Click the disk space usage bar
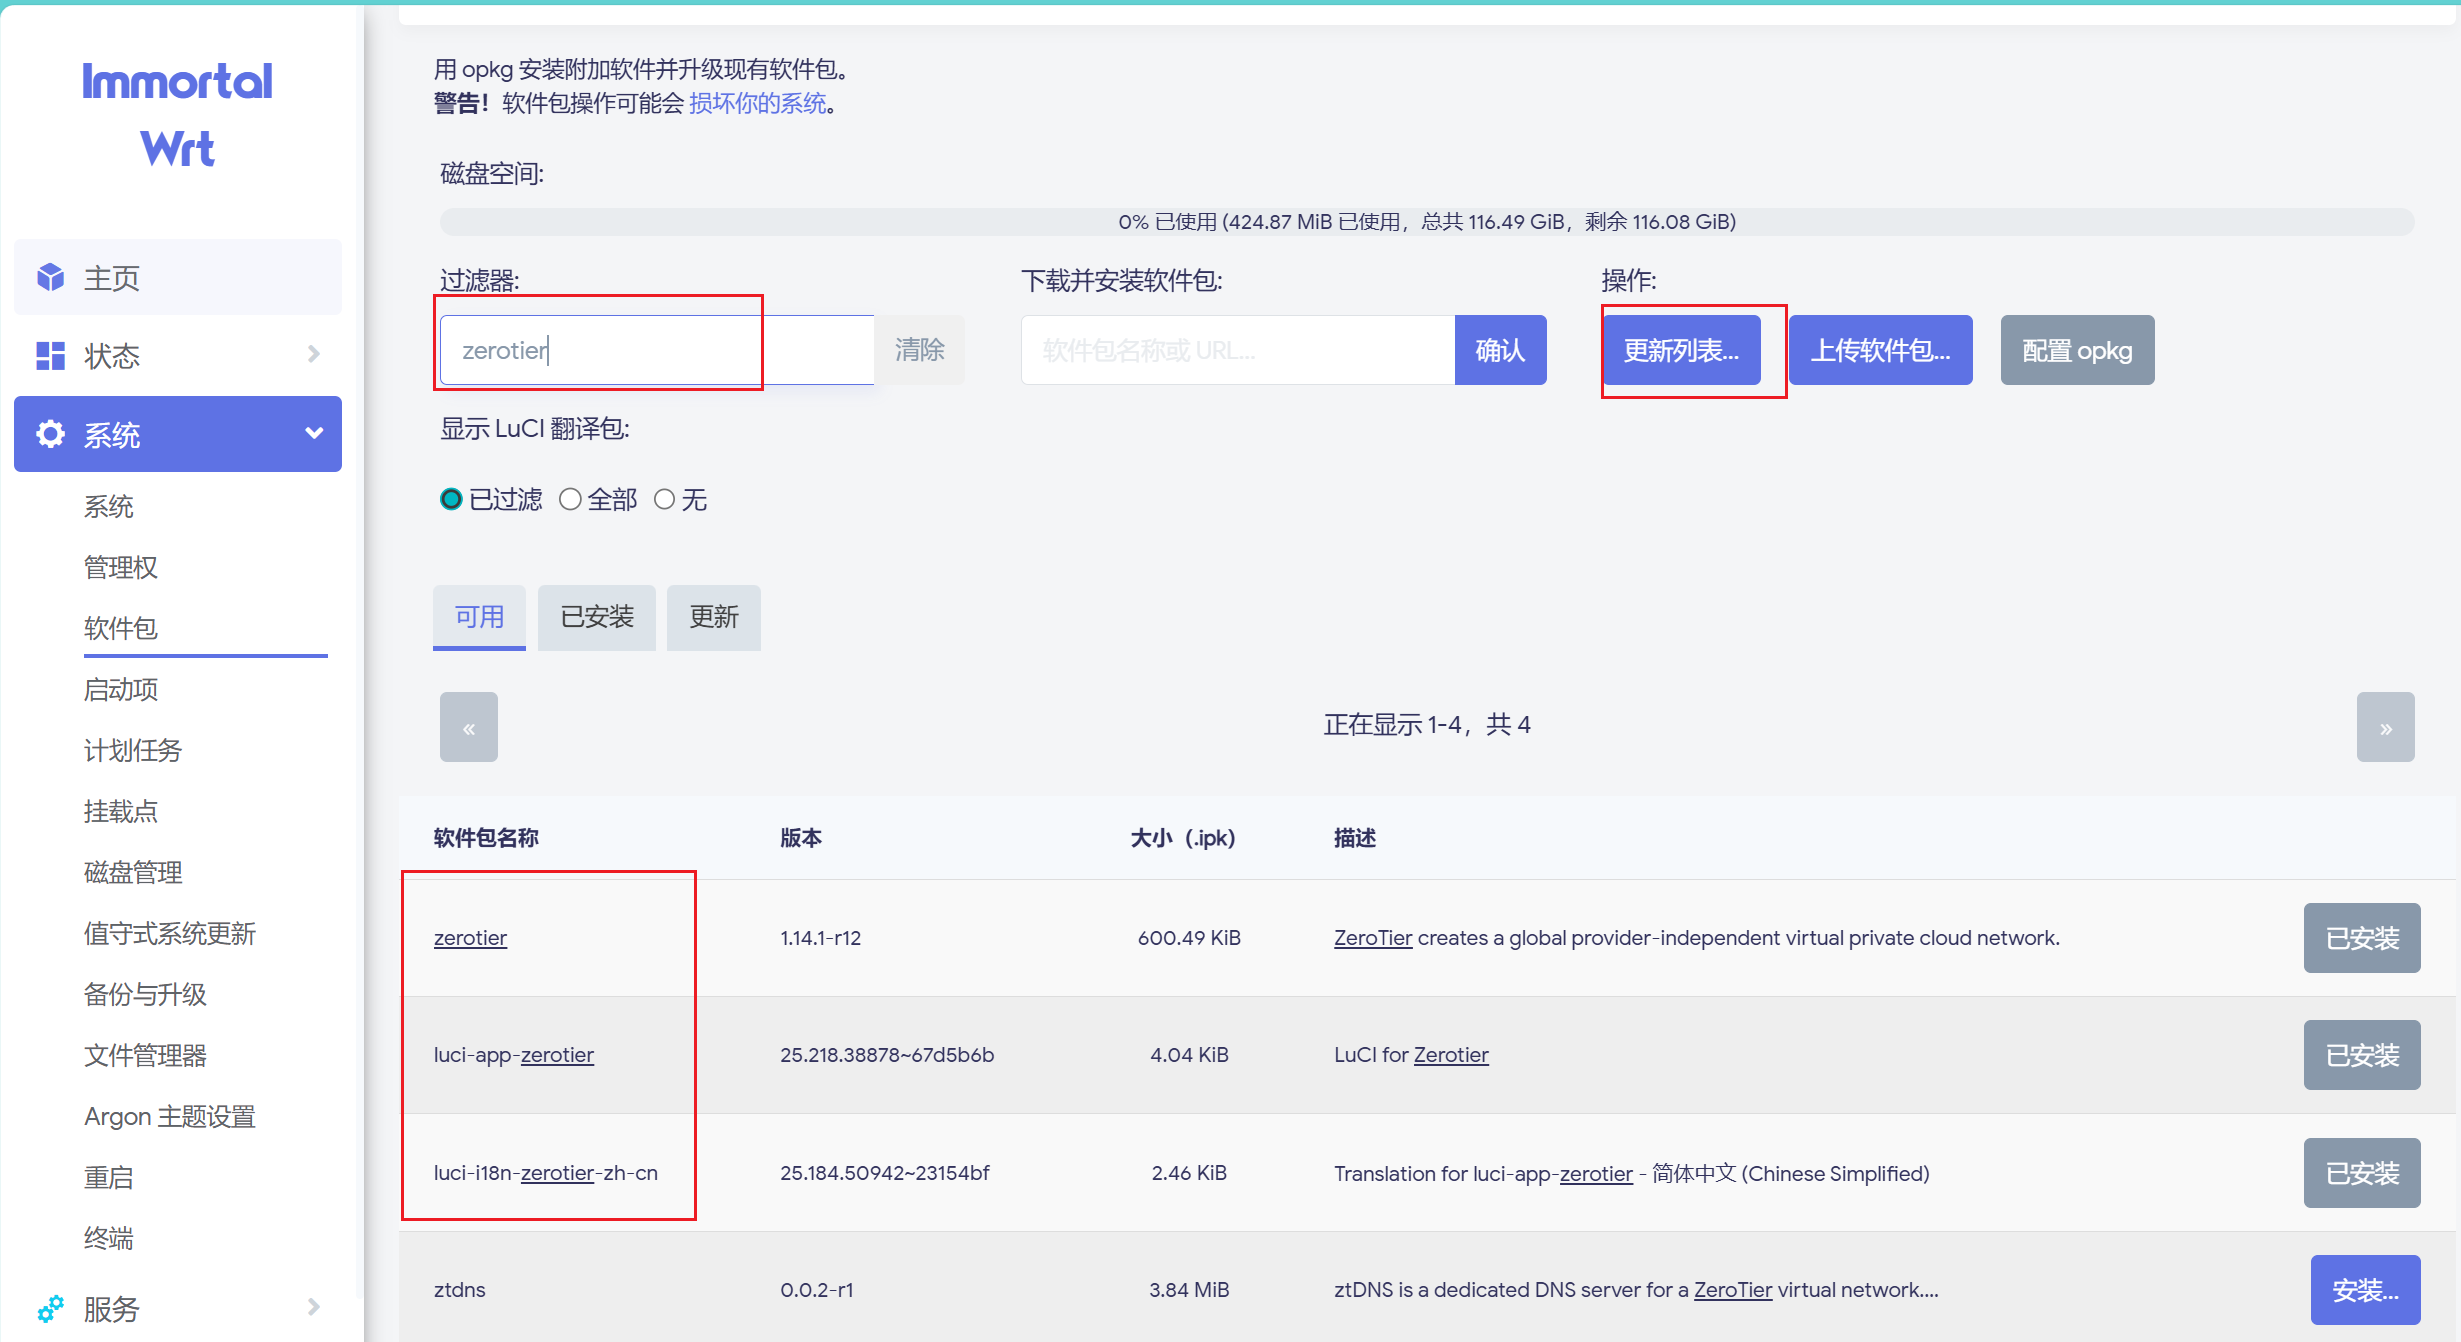2461x1342 pixels. (1426, 222)
